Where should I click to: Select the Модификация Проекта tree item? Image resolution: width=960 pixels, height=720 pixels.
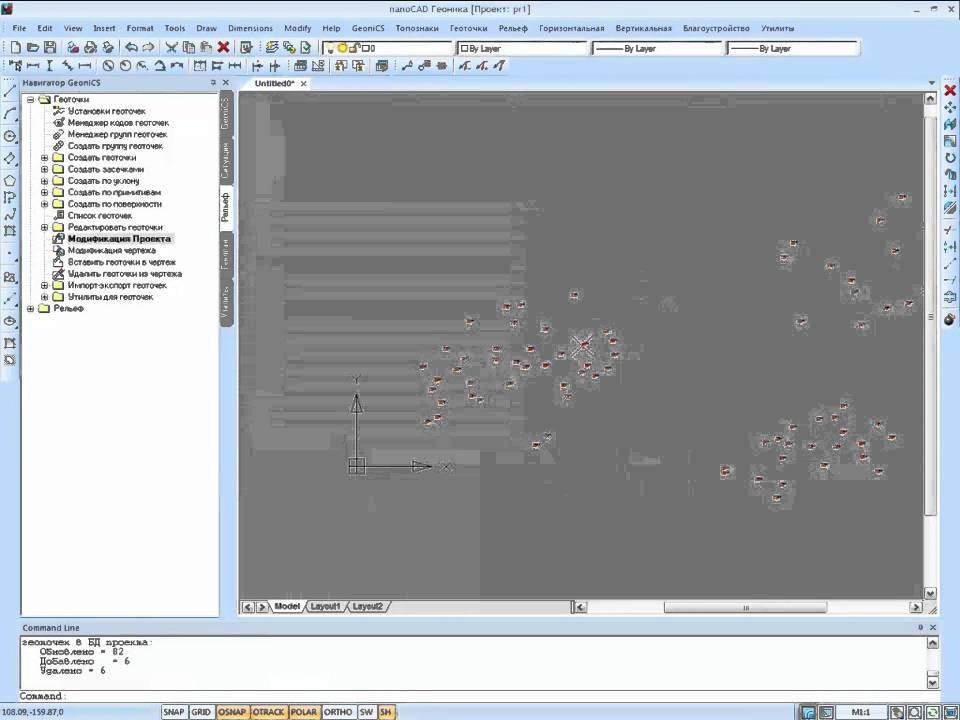tap(119, 239)
